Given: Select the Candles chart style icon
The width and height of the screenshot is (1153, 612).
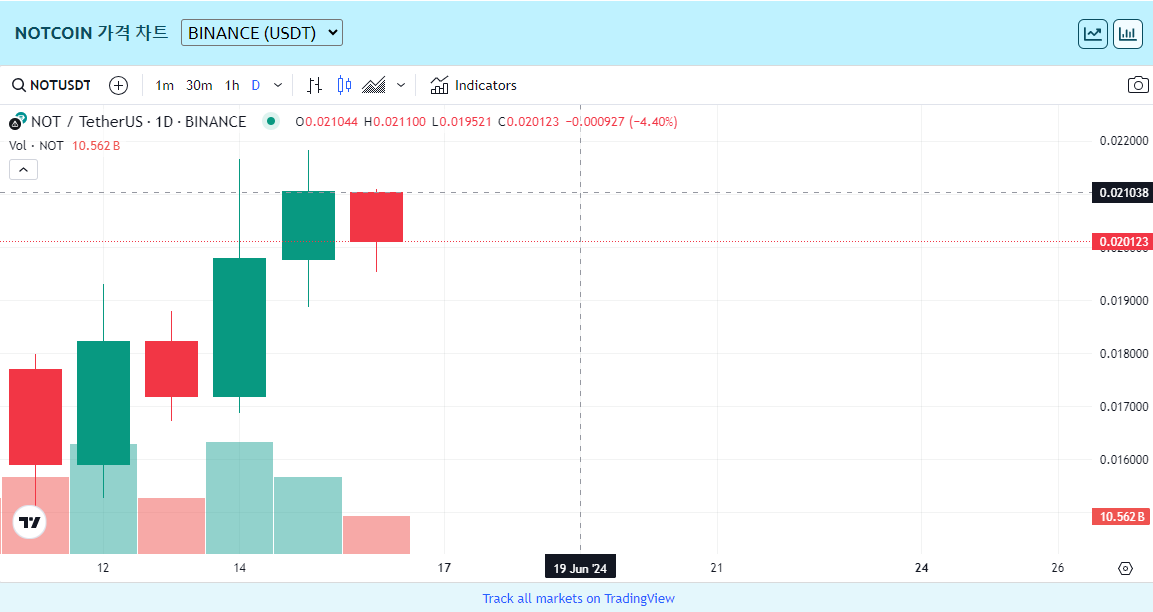Looking at the screenshot, I should click(x=343, y=85).
